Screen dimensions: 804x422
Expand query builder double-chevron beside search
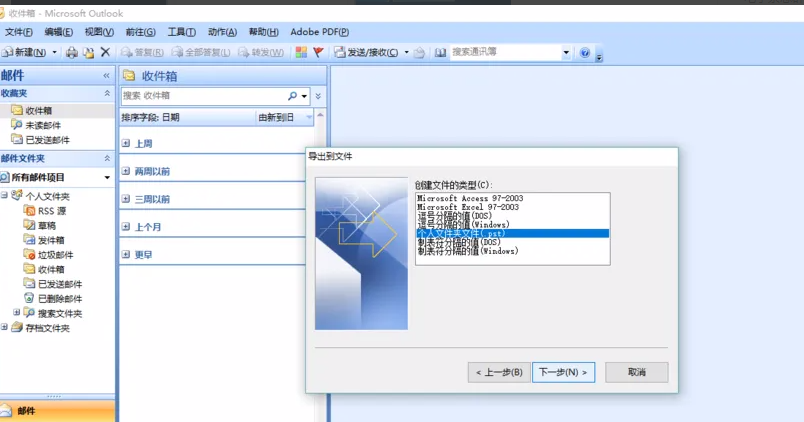318,96
